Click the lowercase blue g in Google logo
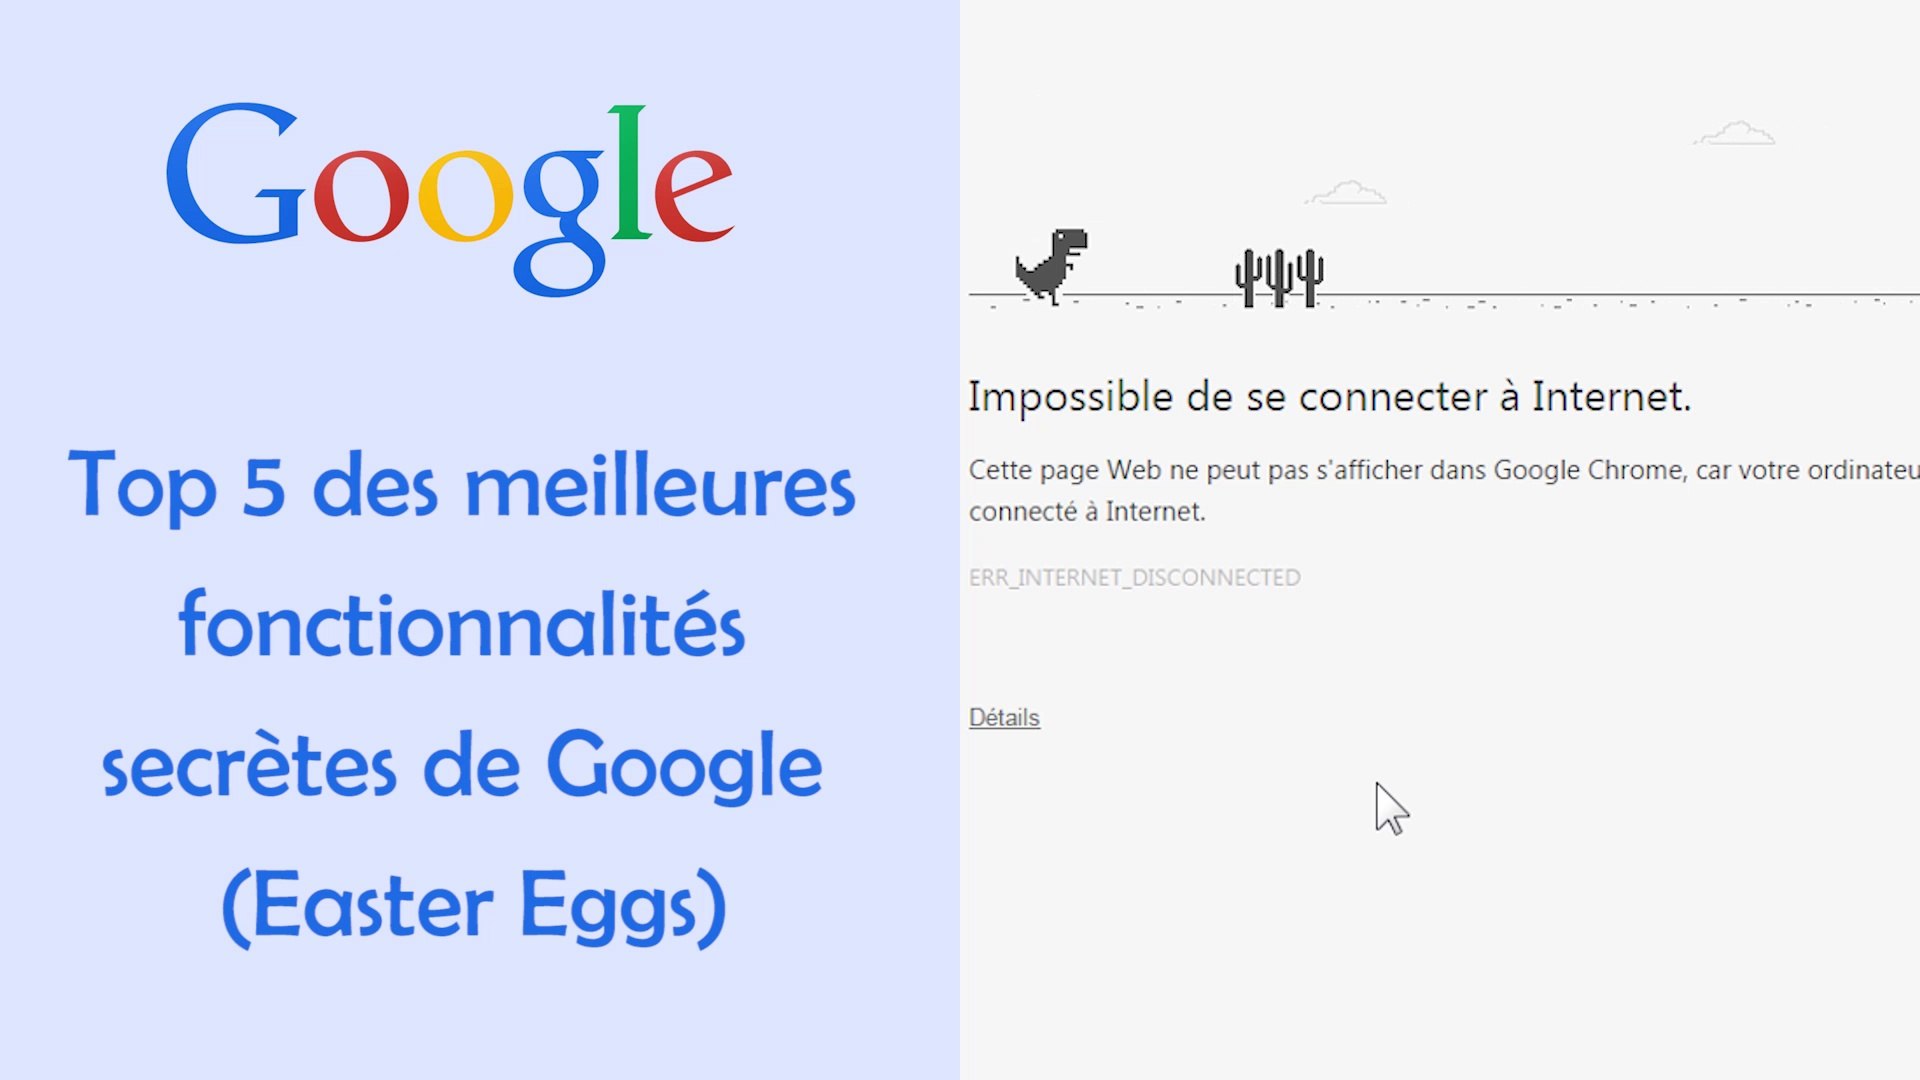The image size is (1920, 1080). tap(562, 220)
